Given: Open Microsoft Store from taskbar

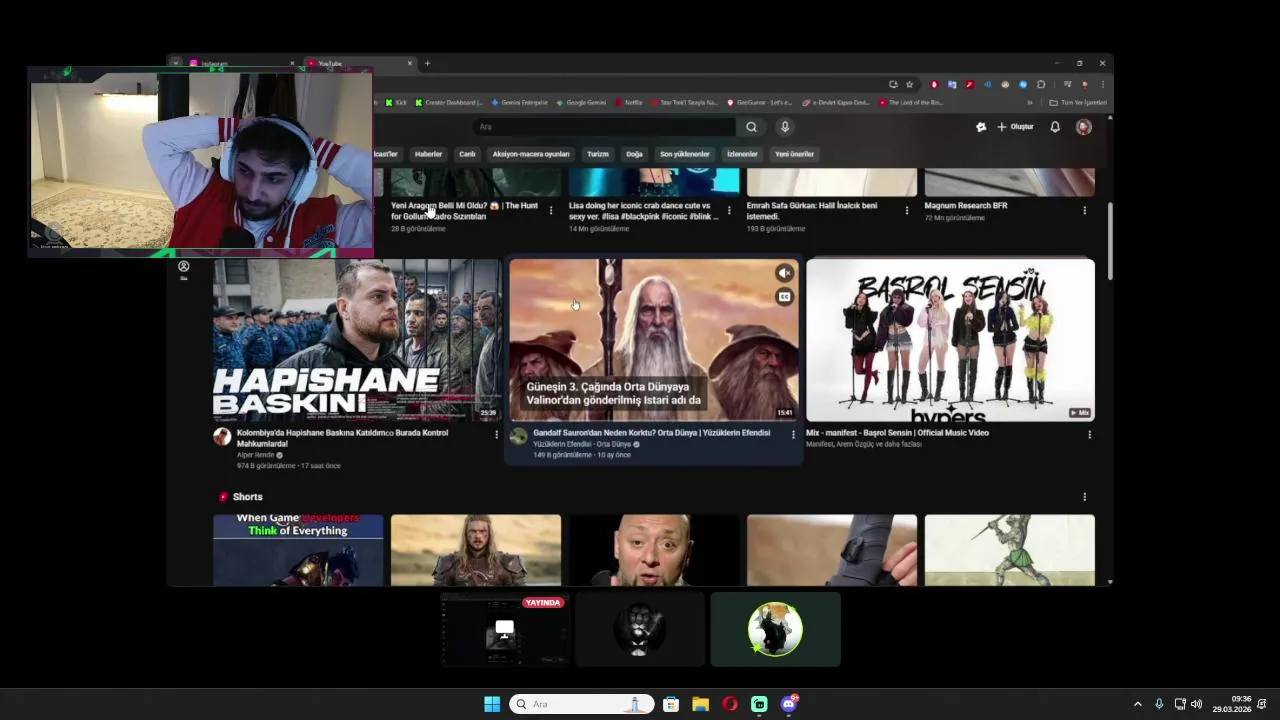Looking at the screenshot, I should click(671, 704).
